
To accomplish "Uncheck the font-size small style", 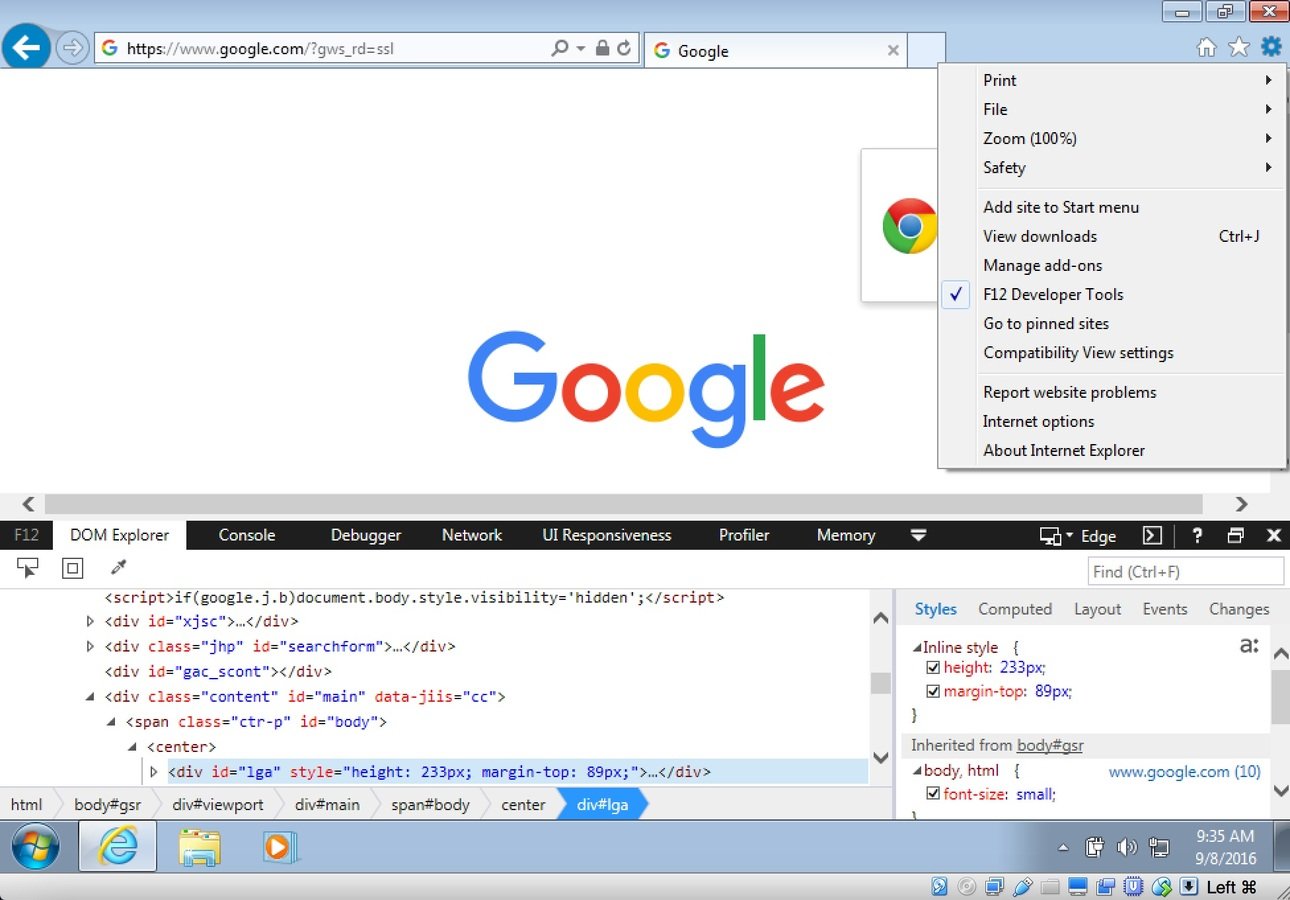I will click(x=933, y=794).
